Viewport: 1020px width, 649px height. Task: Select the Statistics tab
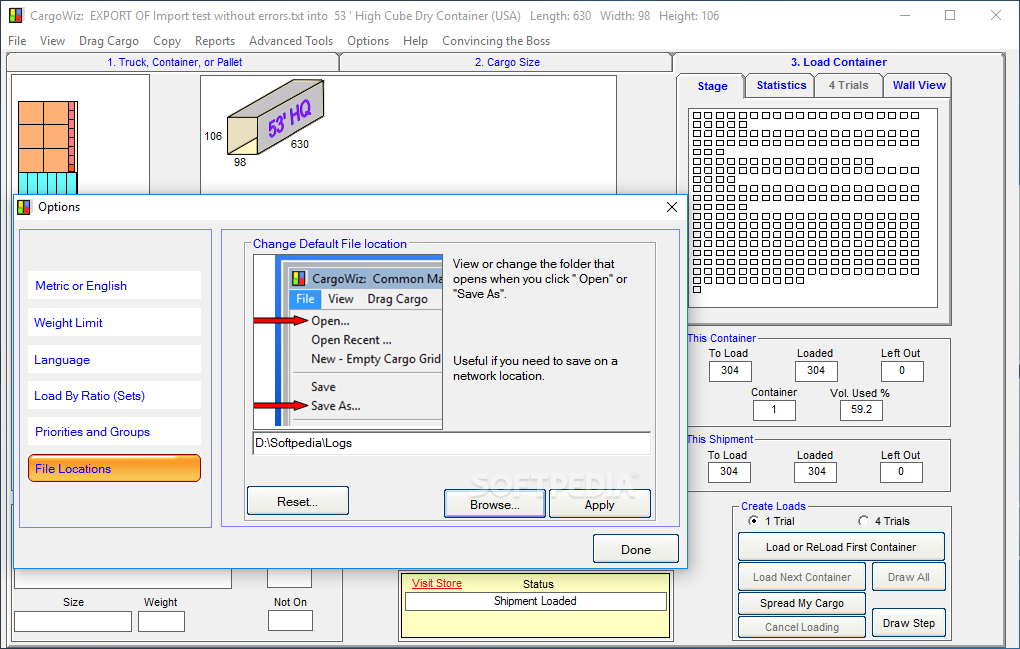coord(781,85)
